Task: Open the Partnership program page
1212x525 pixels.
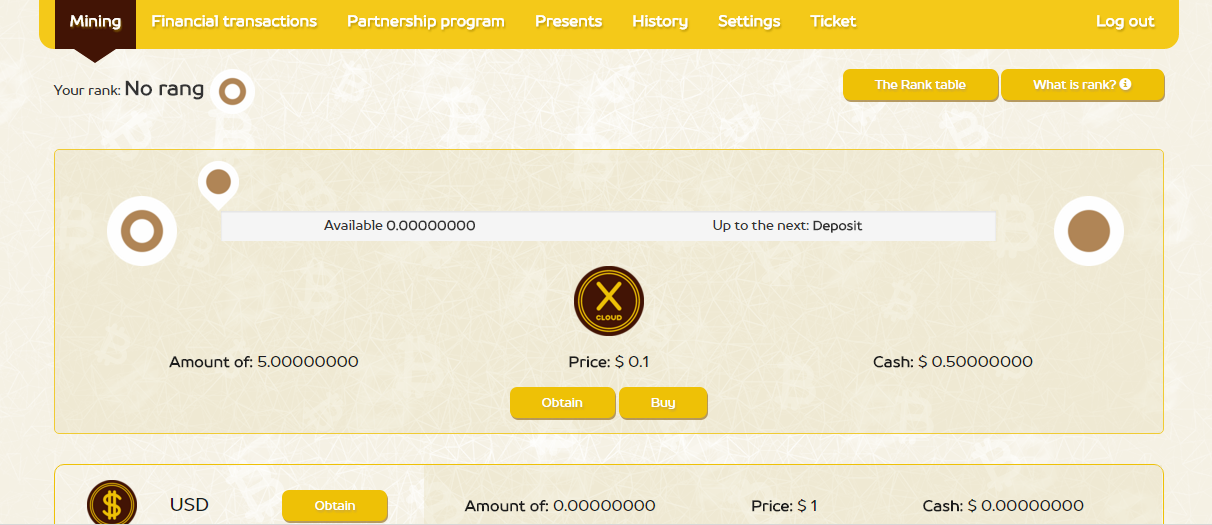Action: (426, 21)
